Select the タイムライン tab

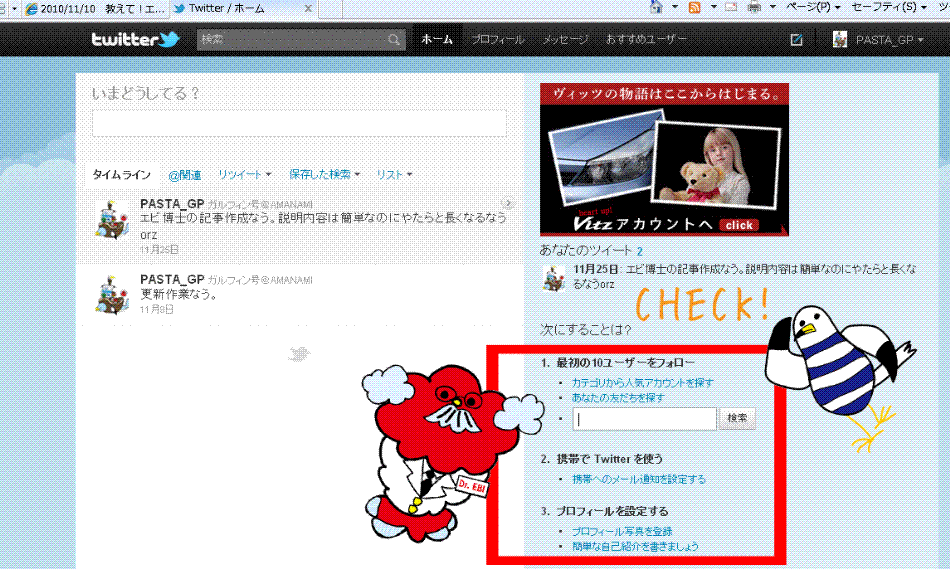coord(122,175)
